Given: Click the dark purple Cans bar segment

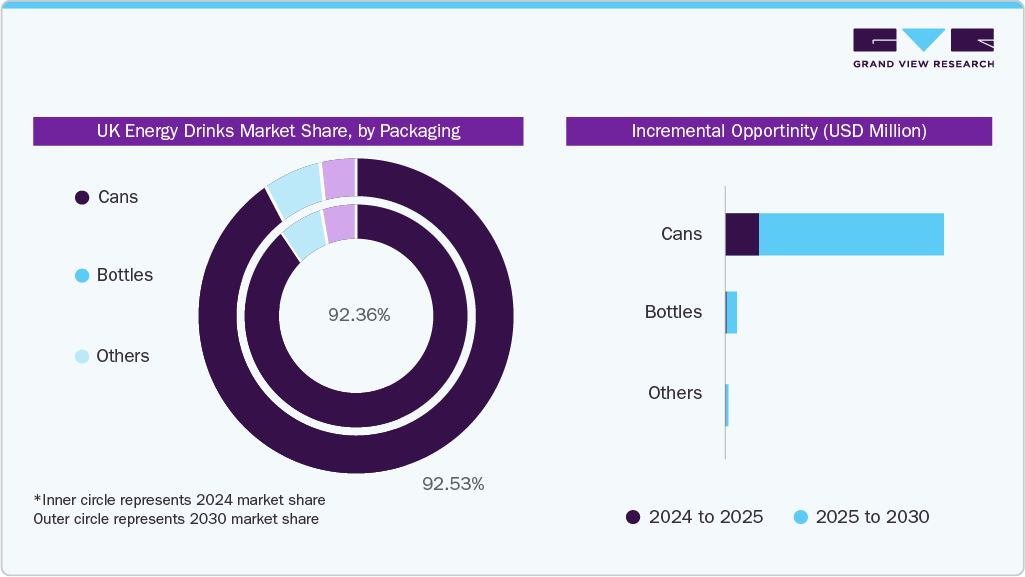Looking at the screenshot, I should pos(742,234).
